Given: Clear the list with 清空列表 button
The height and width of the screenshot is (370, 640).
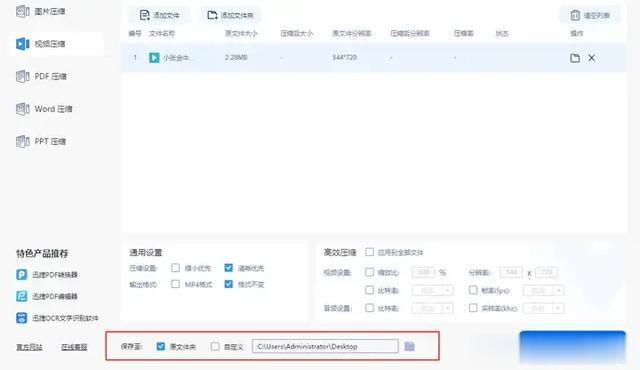Looking at the screenshot, I should coord(590,16).
